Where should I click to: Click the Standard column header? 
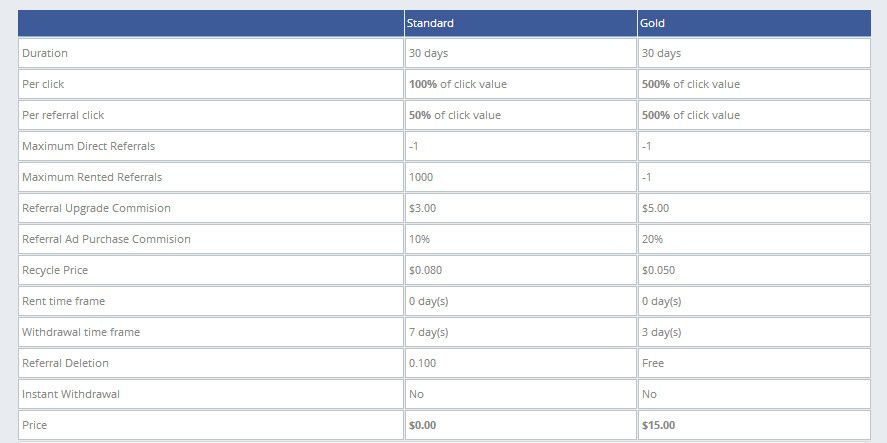click(x=431, y=23)
